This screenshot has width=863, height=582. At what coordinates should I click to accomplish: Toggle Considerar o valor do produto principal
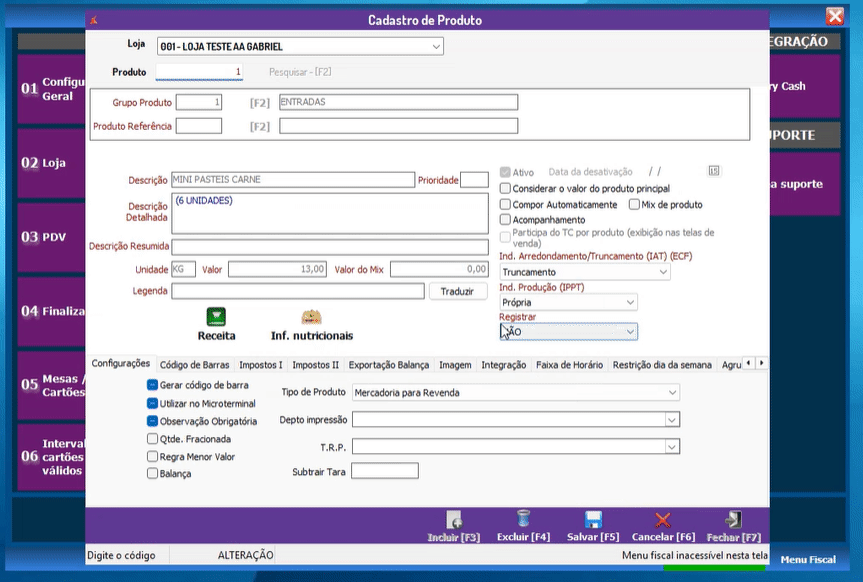click(505, 188)
